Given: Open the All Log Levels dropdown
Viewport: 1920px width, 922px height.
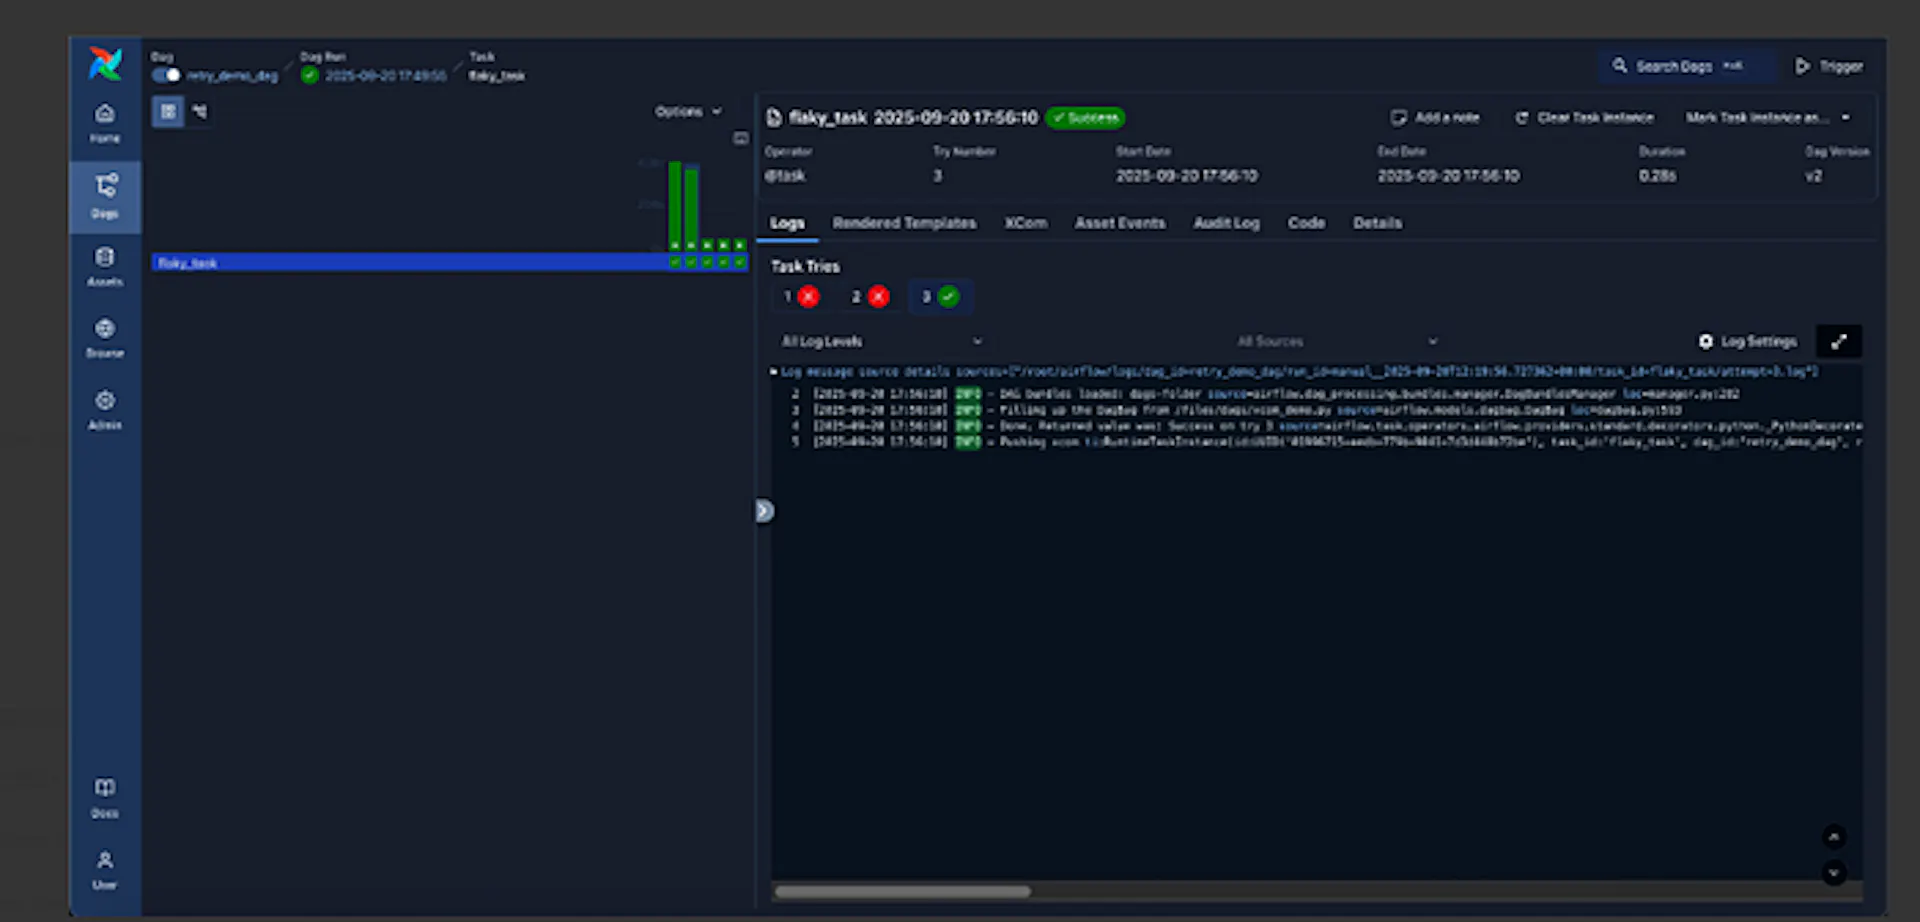Looking at the screenshot, I should pos(880,341).
